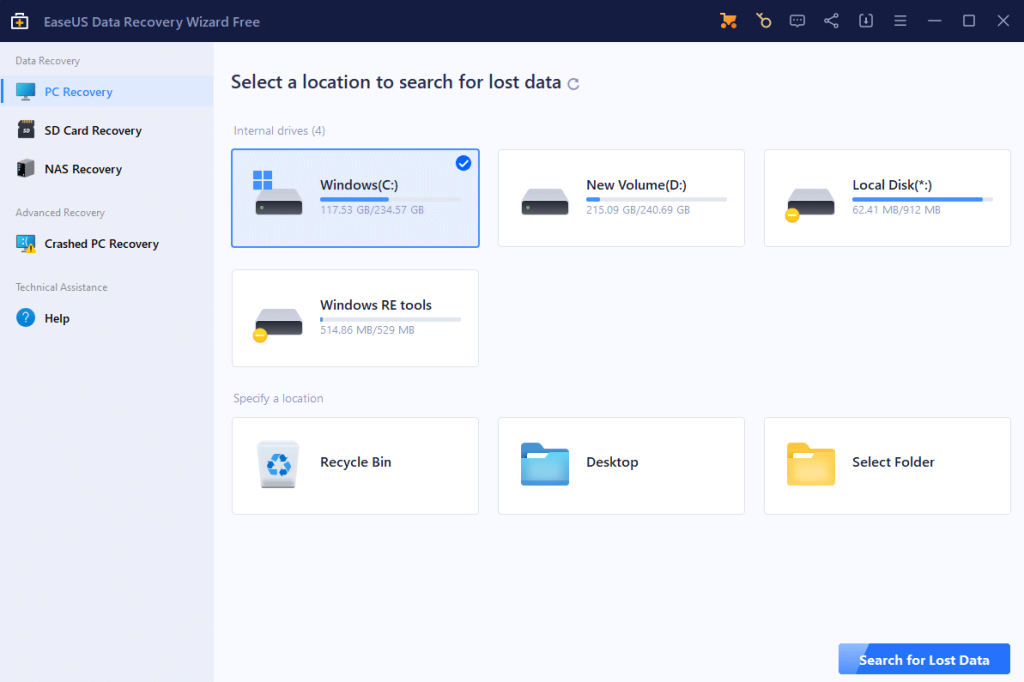Screen dimensions: 1024x682
Task: Close the EaseUS window
Action: [x=1003, y=21]
